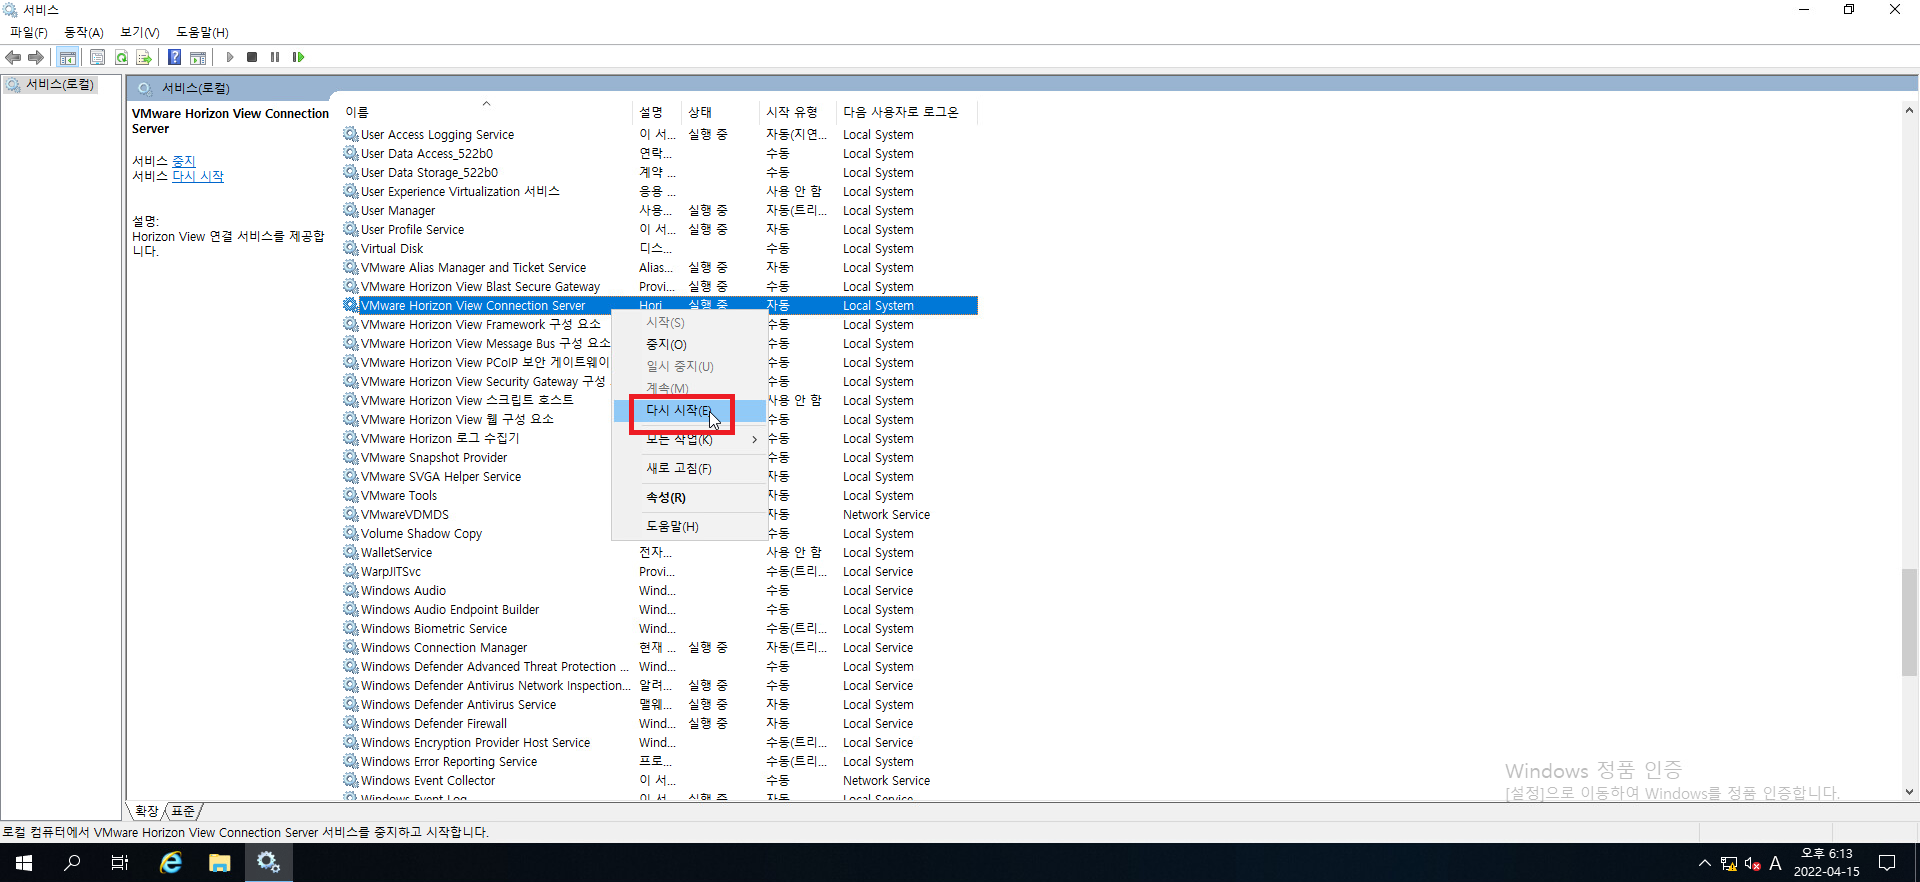Choose 다시 시작(E) in the context menu

pyautogui.click(x=689, y=411)
